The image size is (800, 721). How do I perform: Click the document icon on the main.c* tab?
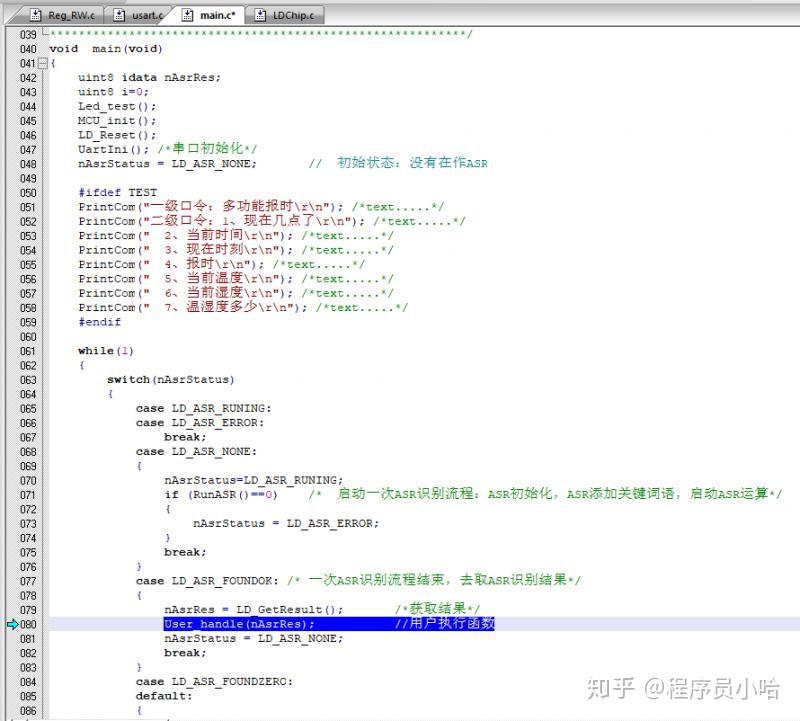(x=186, y=15)
